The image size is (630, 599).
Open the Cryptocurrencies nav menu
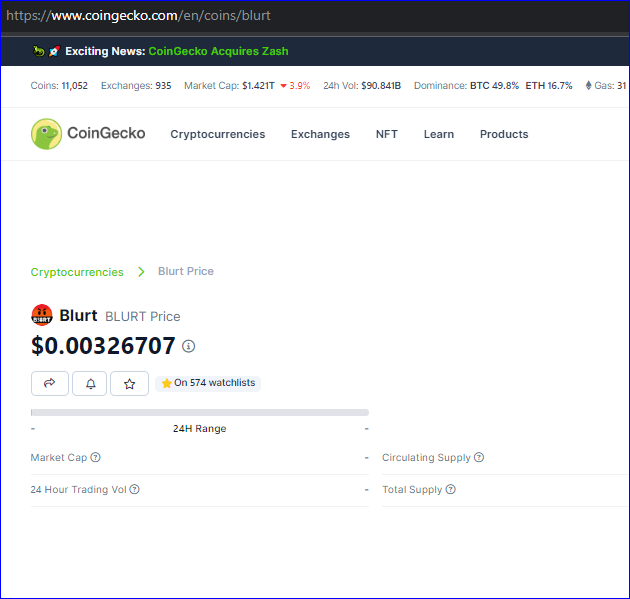pos(218,134)
